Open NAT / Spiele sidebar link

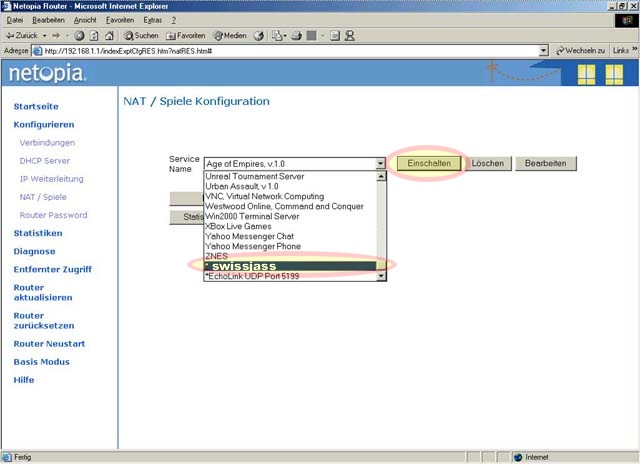click(43, 197)
